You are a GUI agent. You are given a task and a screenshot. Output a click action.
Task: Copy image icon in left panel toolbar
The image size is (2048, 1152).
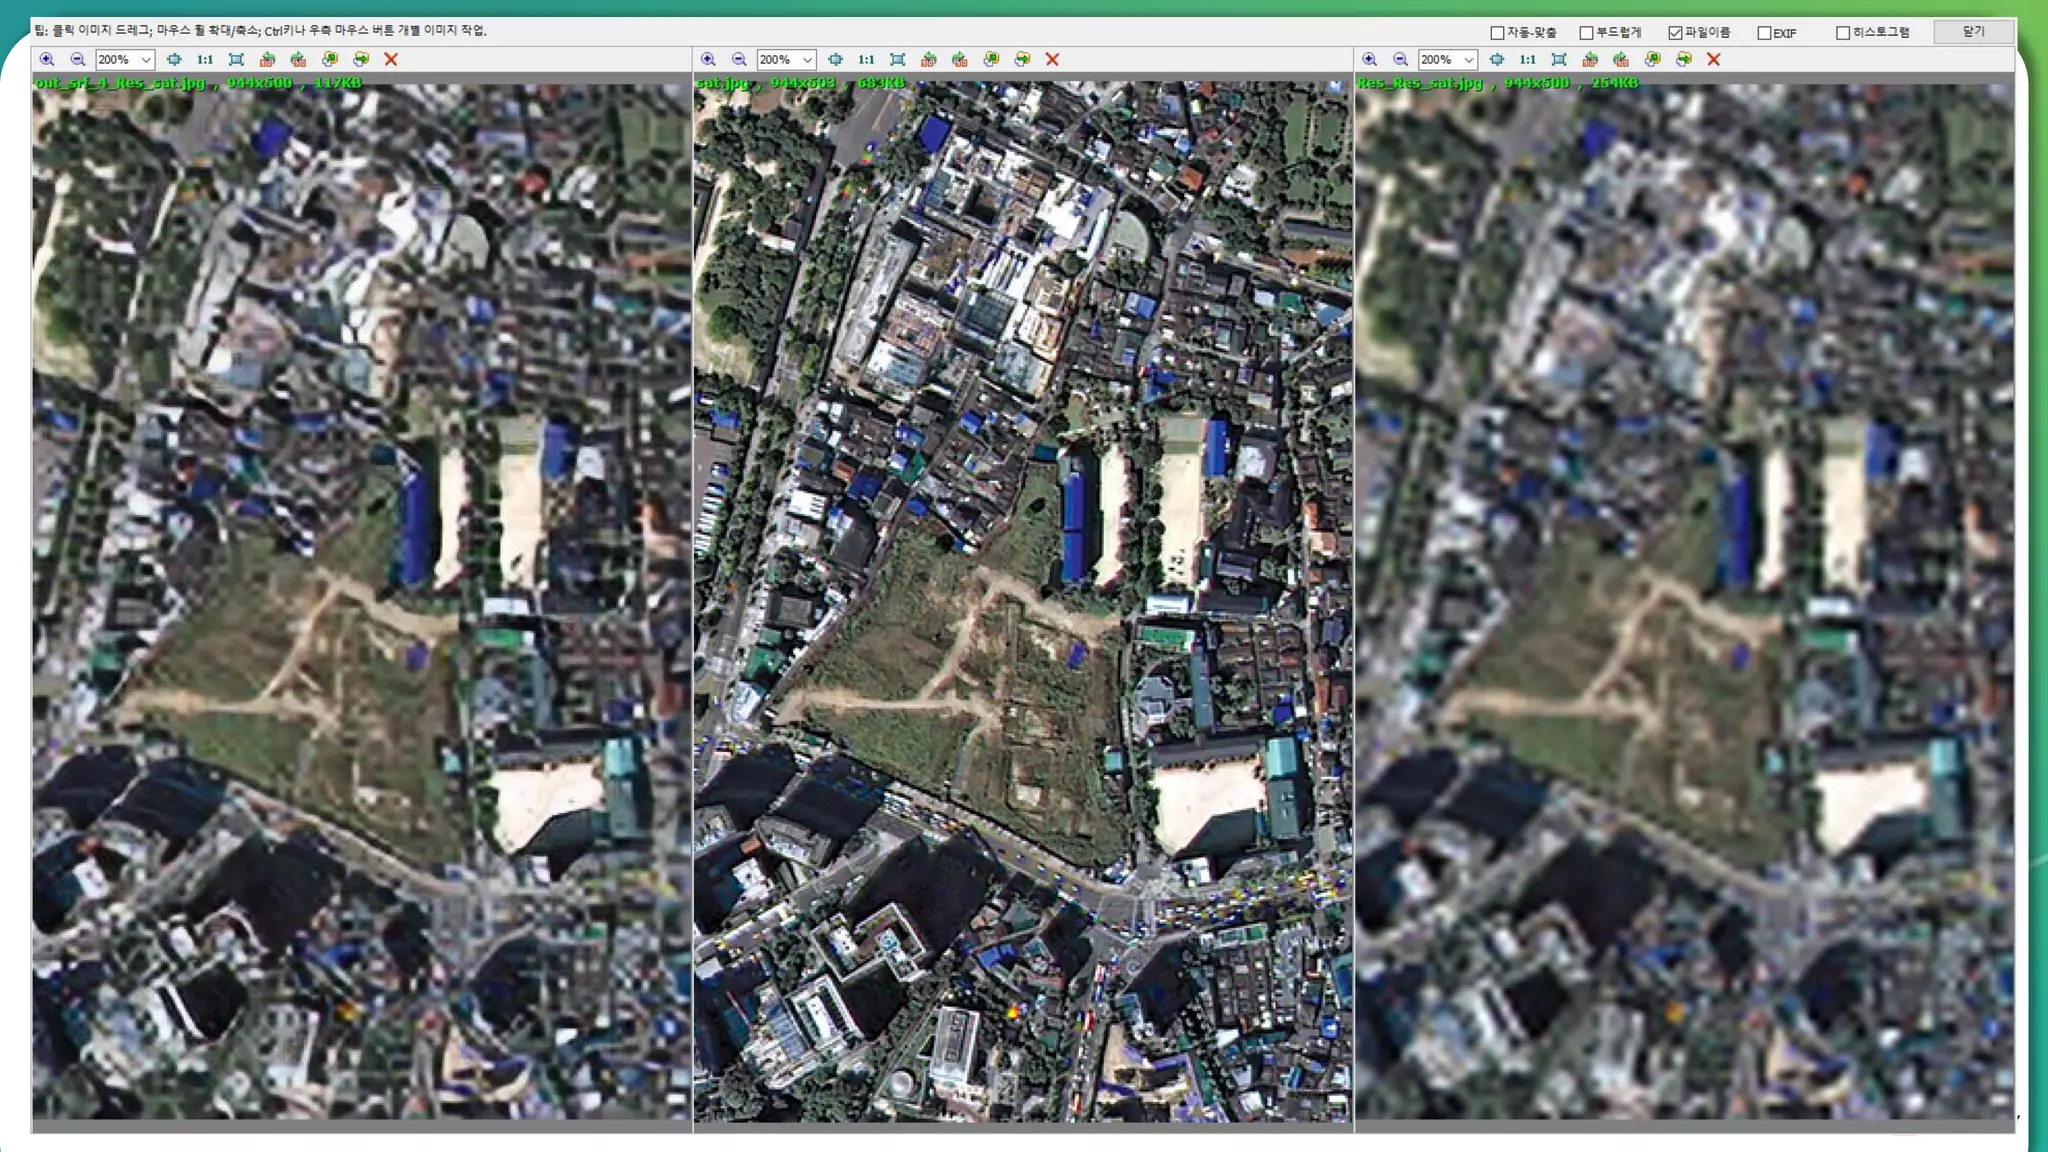click(x=330, y=60)
